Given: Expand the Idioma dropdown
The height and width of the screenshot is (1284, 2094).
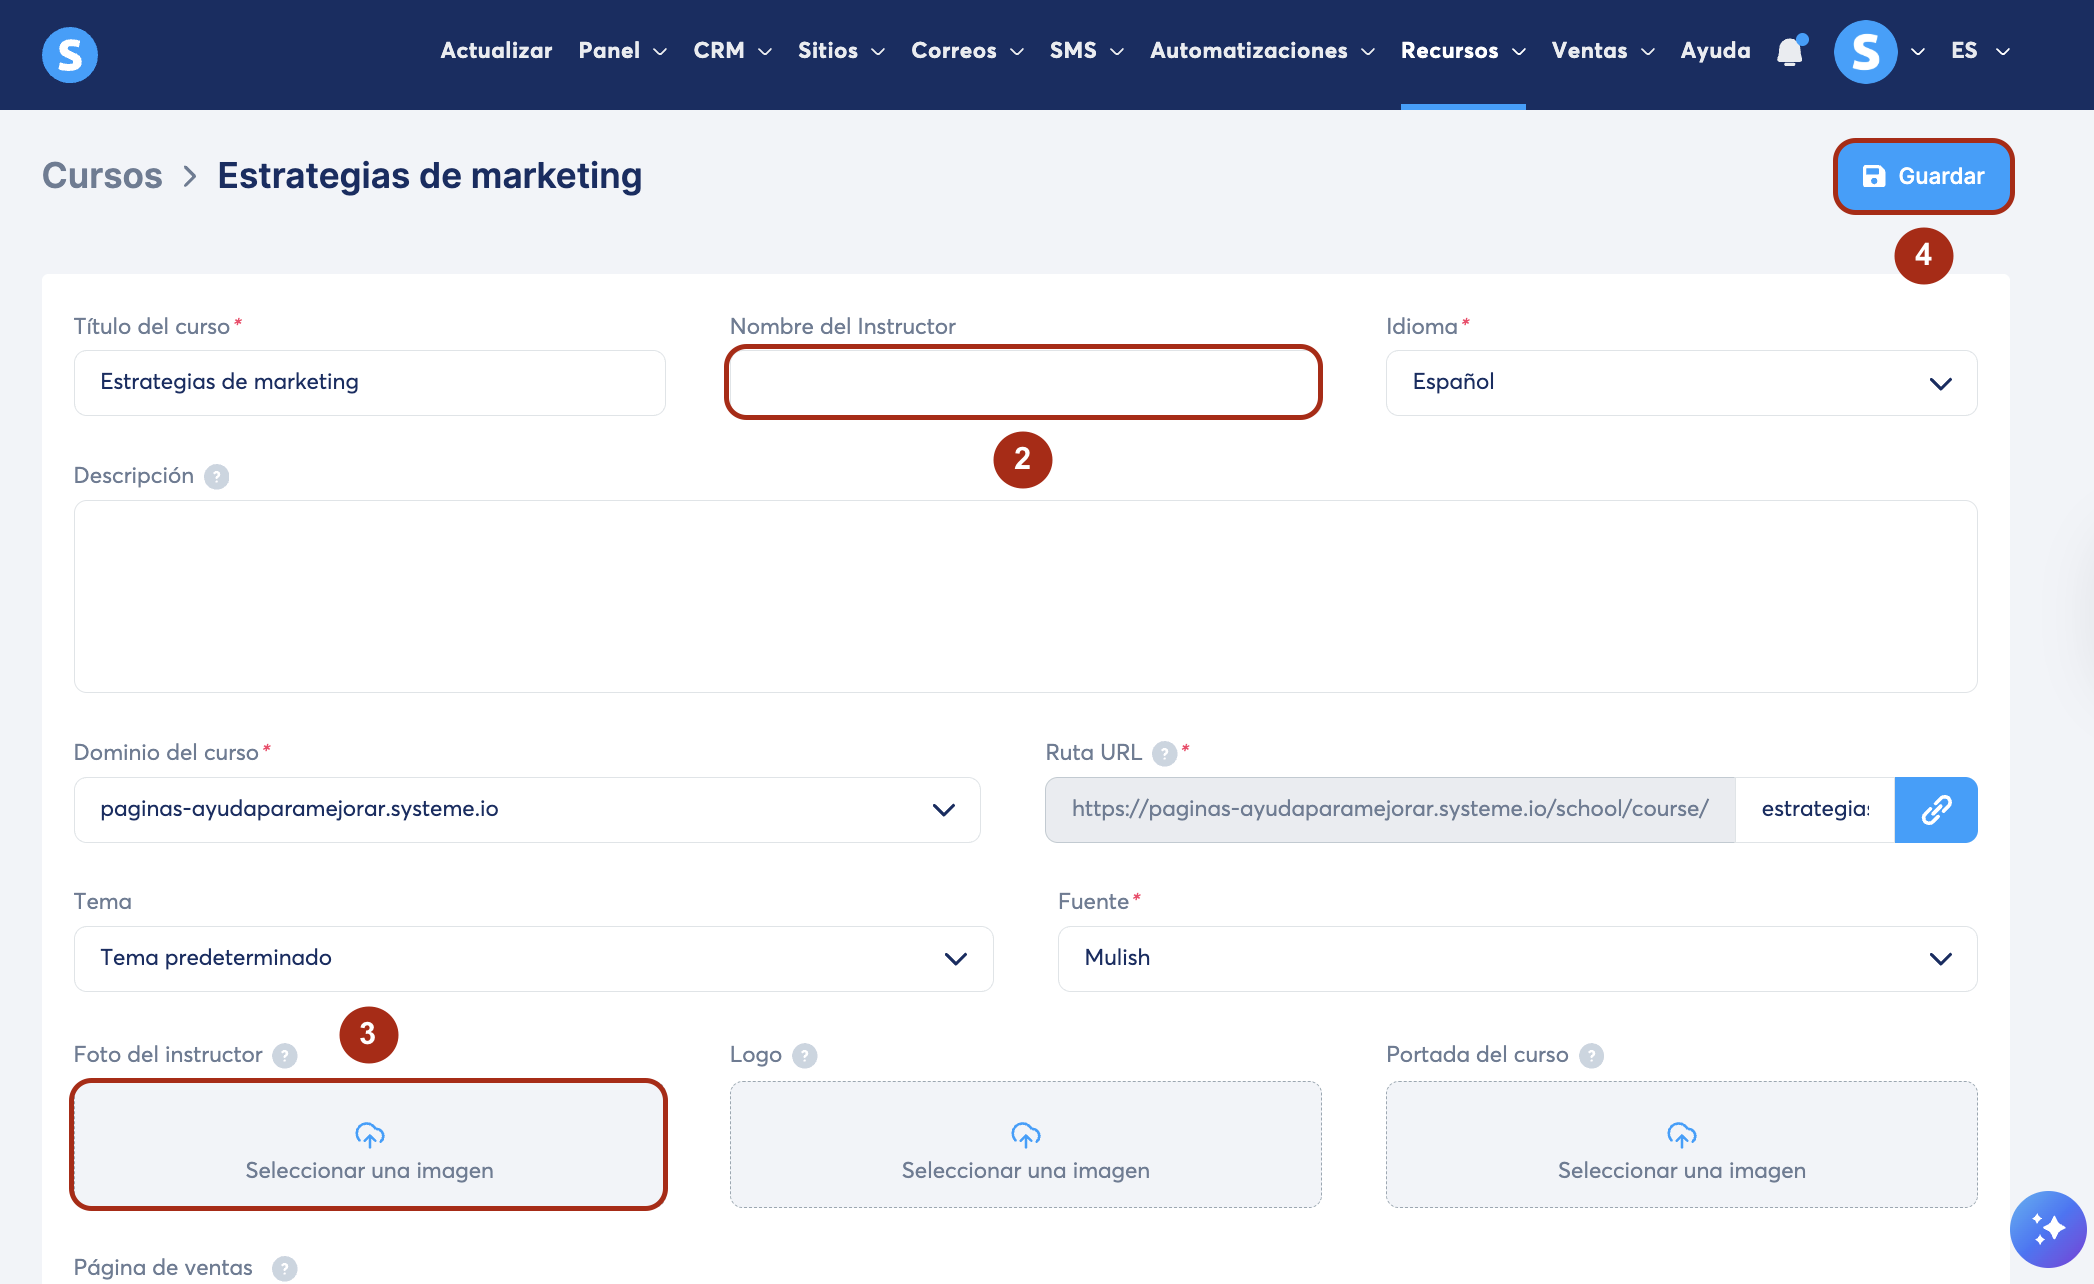Looking at the screenshot, I should (1681, 383).
